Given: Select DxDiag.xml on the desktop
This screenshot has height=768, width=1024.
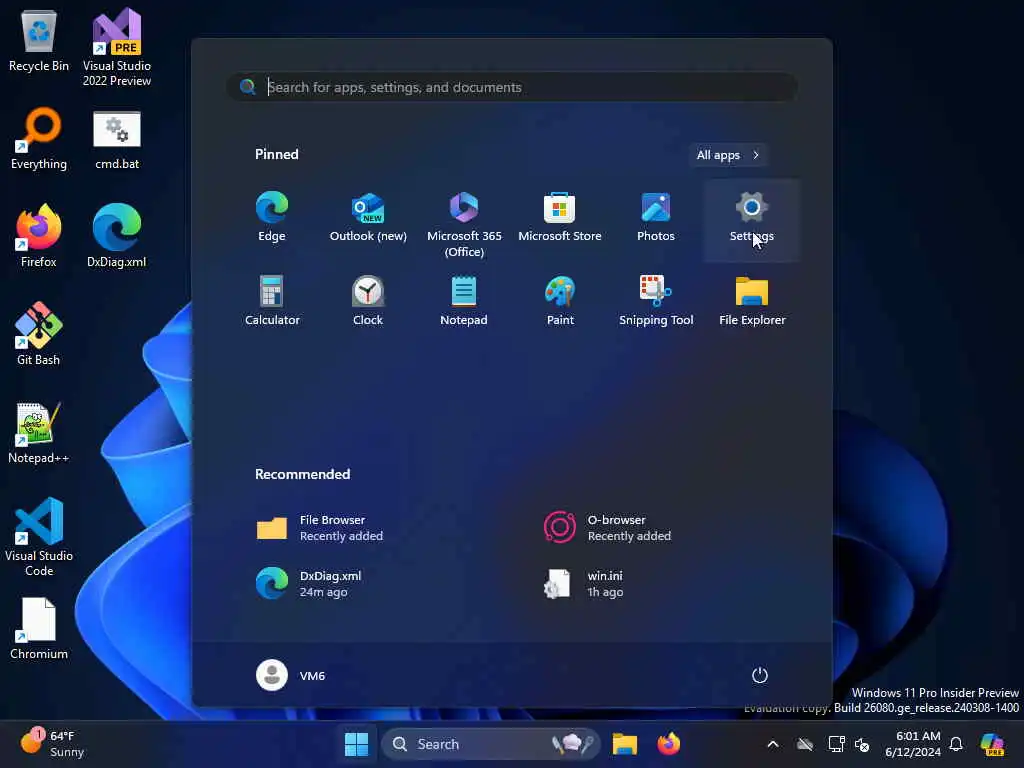Looking at the screenshot, I should (117, 236).
